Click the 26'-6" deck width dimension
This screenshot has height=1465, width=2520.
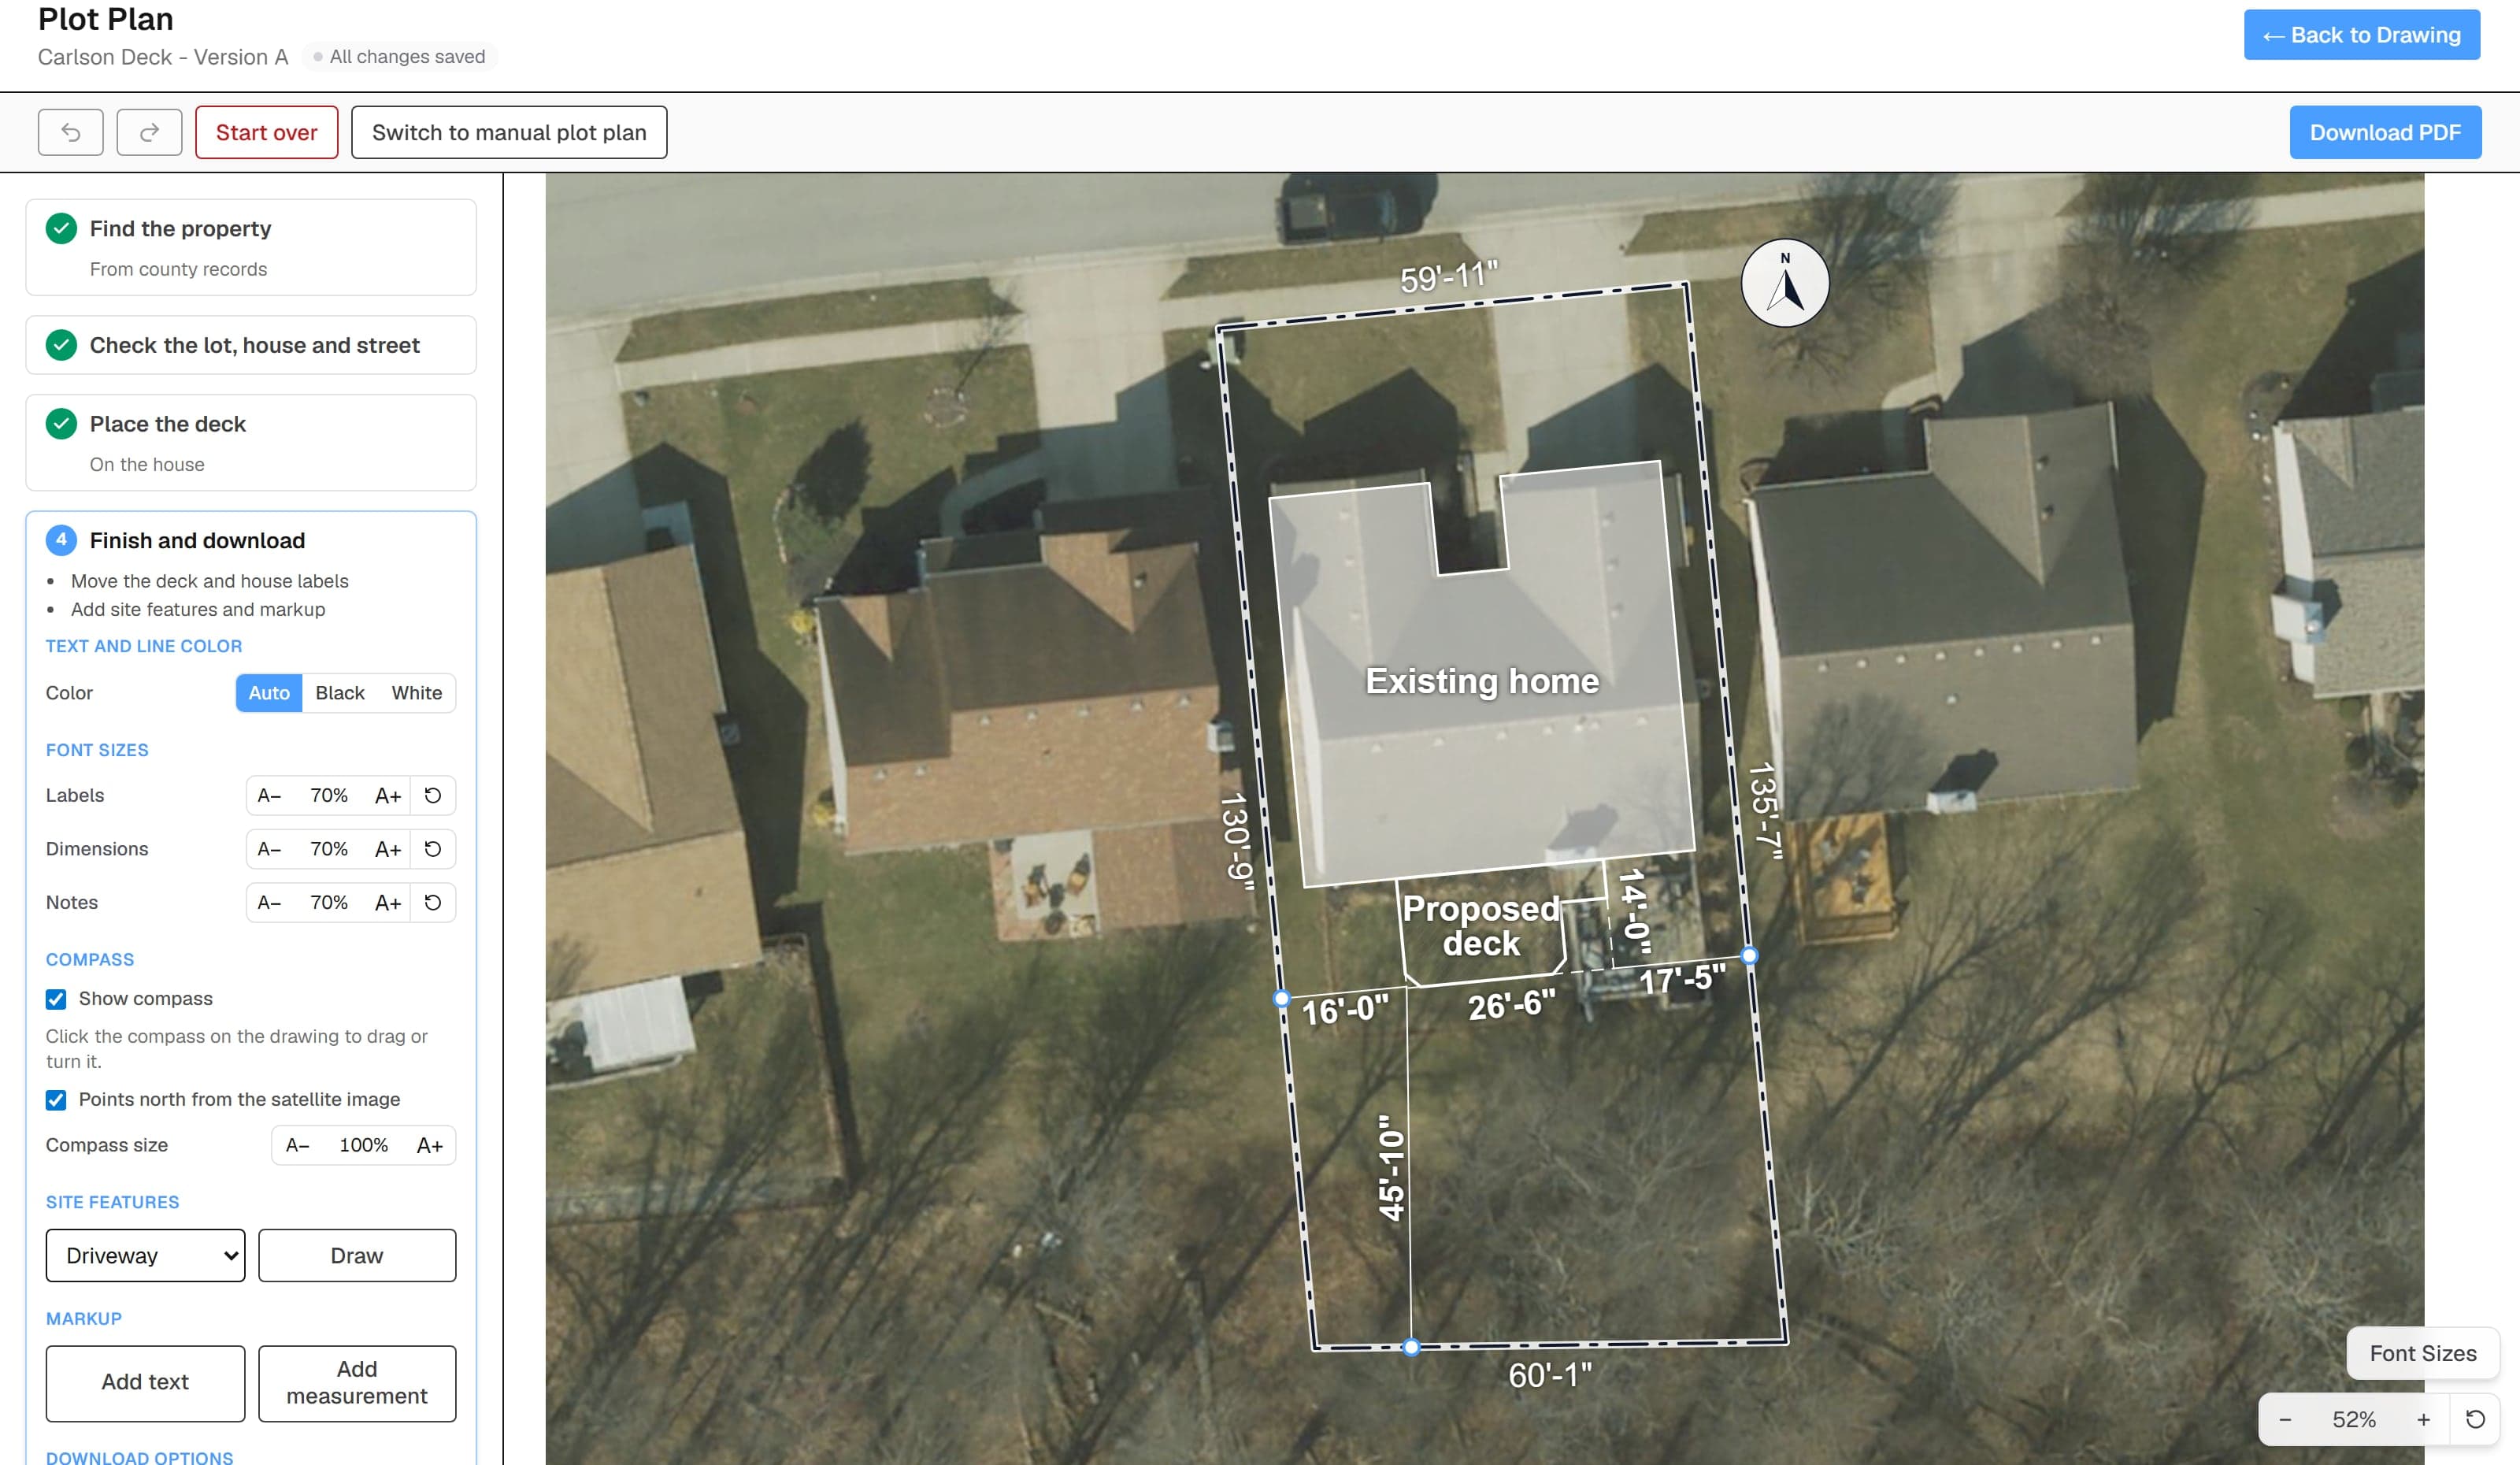click(1511, 1004)
